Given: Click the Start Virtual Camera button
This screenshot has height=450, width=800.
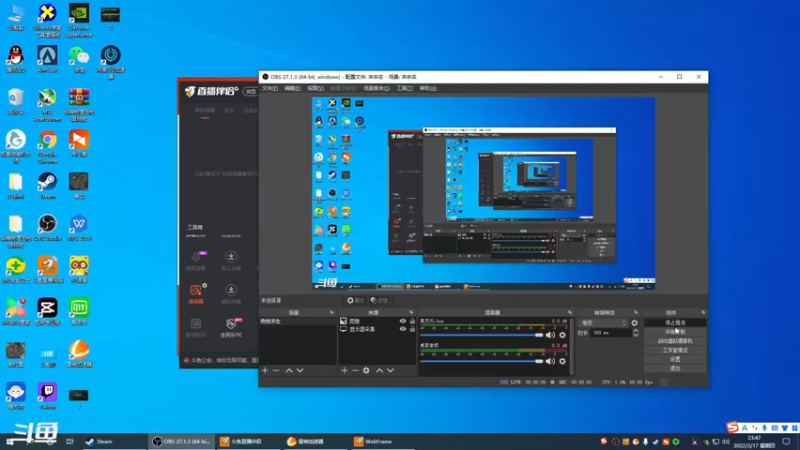Looking at the screenshot, I should click(675, 341).
